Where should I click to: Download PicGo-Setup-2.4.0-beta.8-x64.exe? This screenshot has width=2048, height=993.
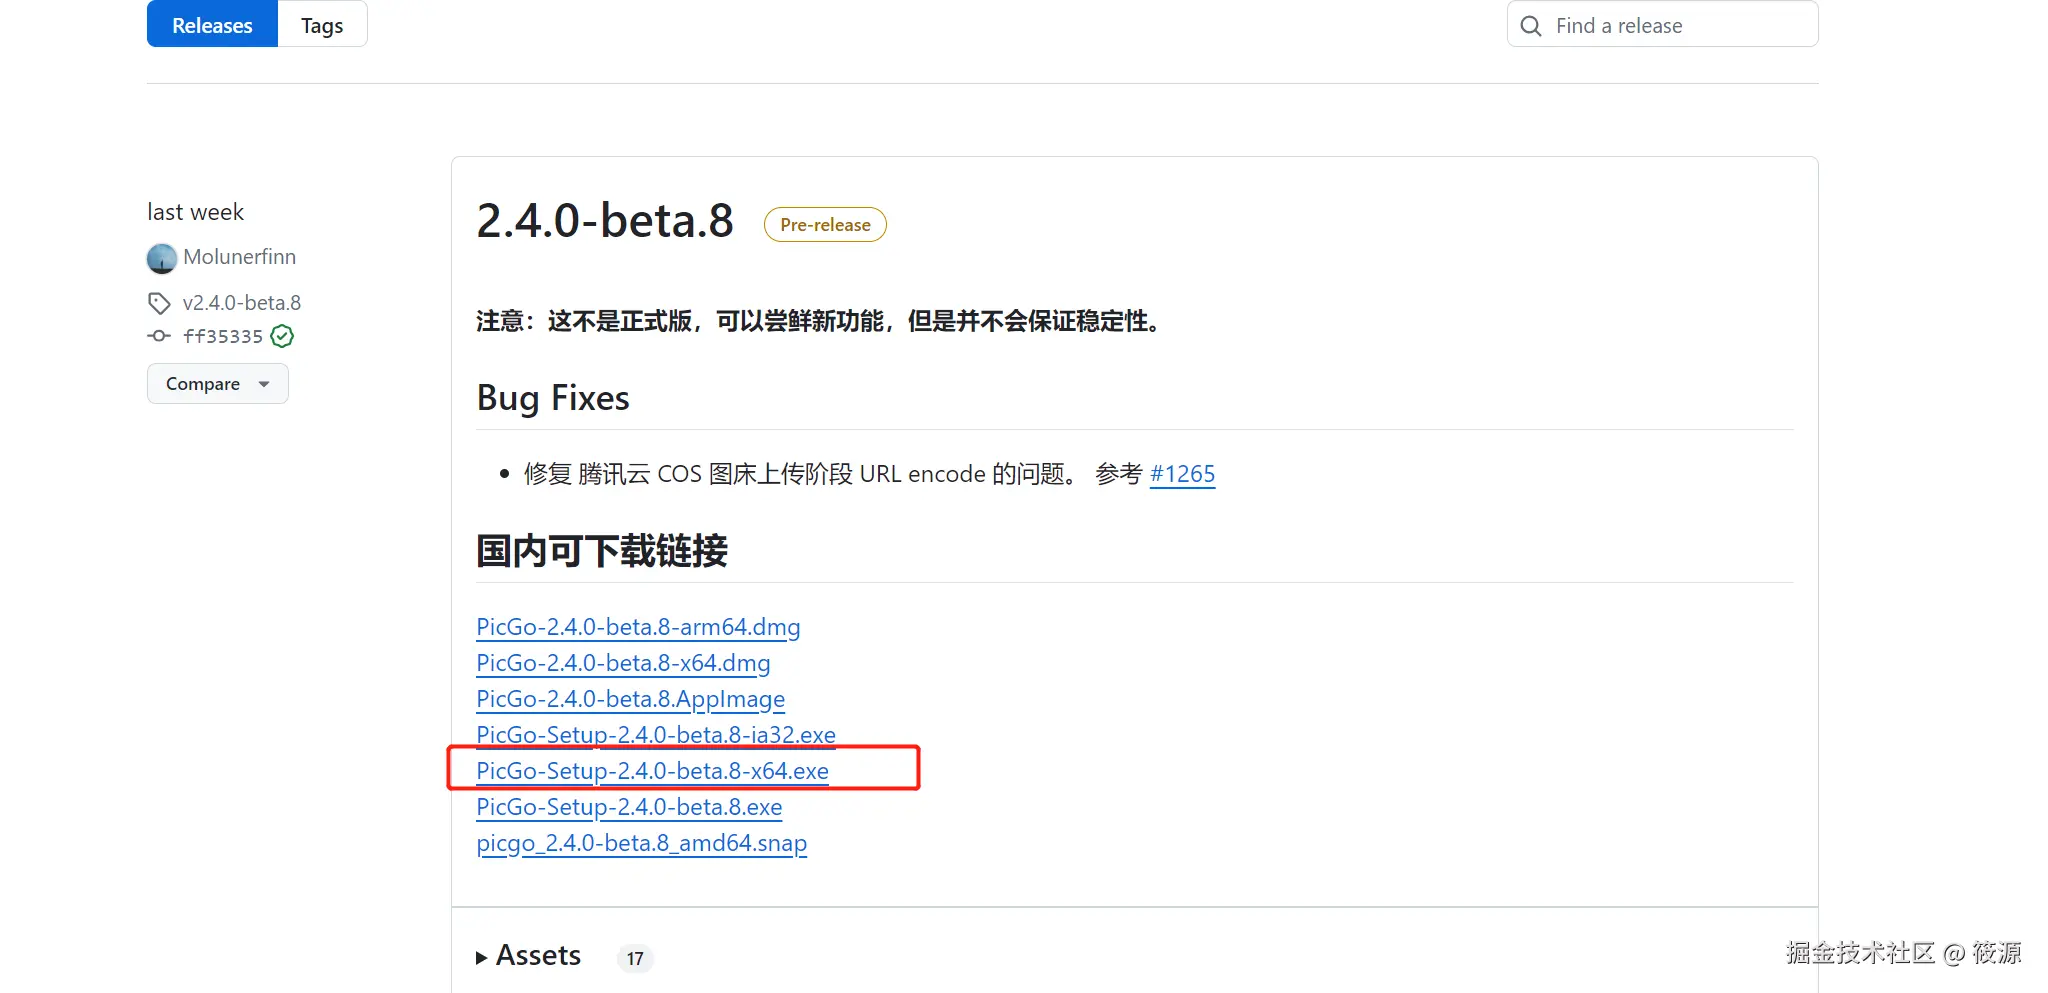(652, 771)
